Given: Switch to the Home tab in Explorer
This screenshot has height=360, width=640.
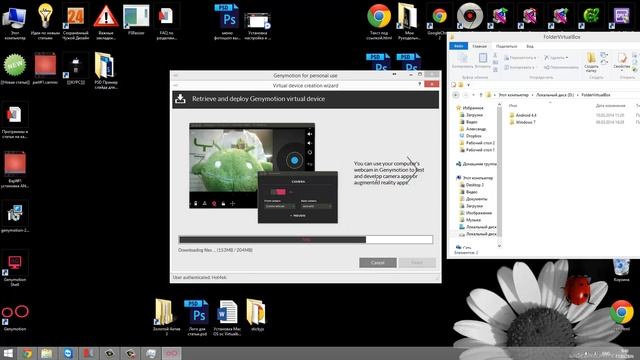Looking at the screenshot, I should point(480,46).
